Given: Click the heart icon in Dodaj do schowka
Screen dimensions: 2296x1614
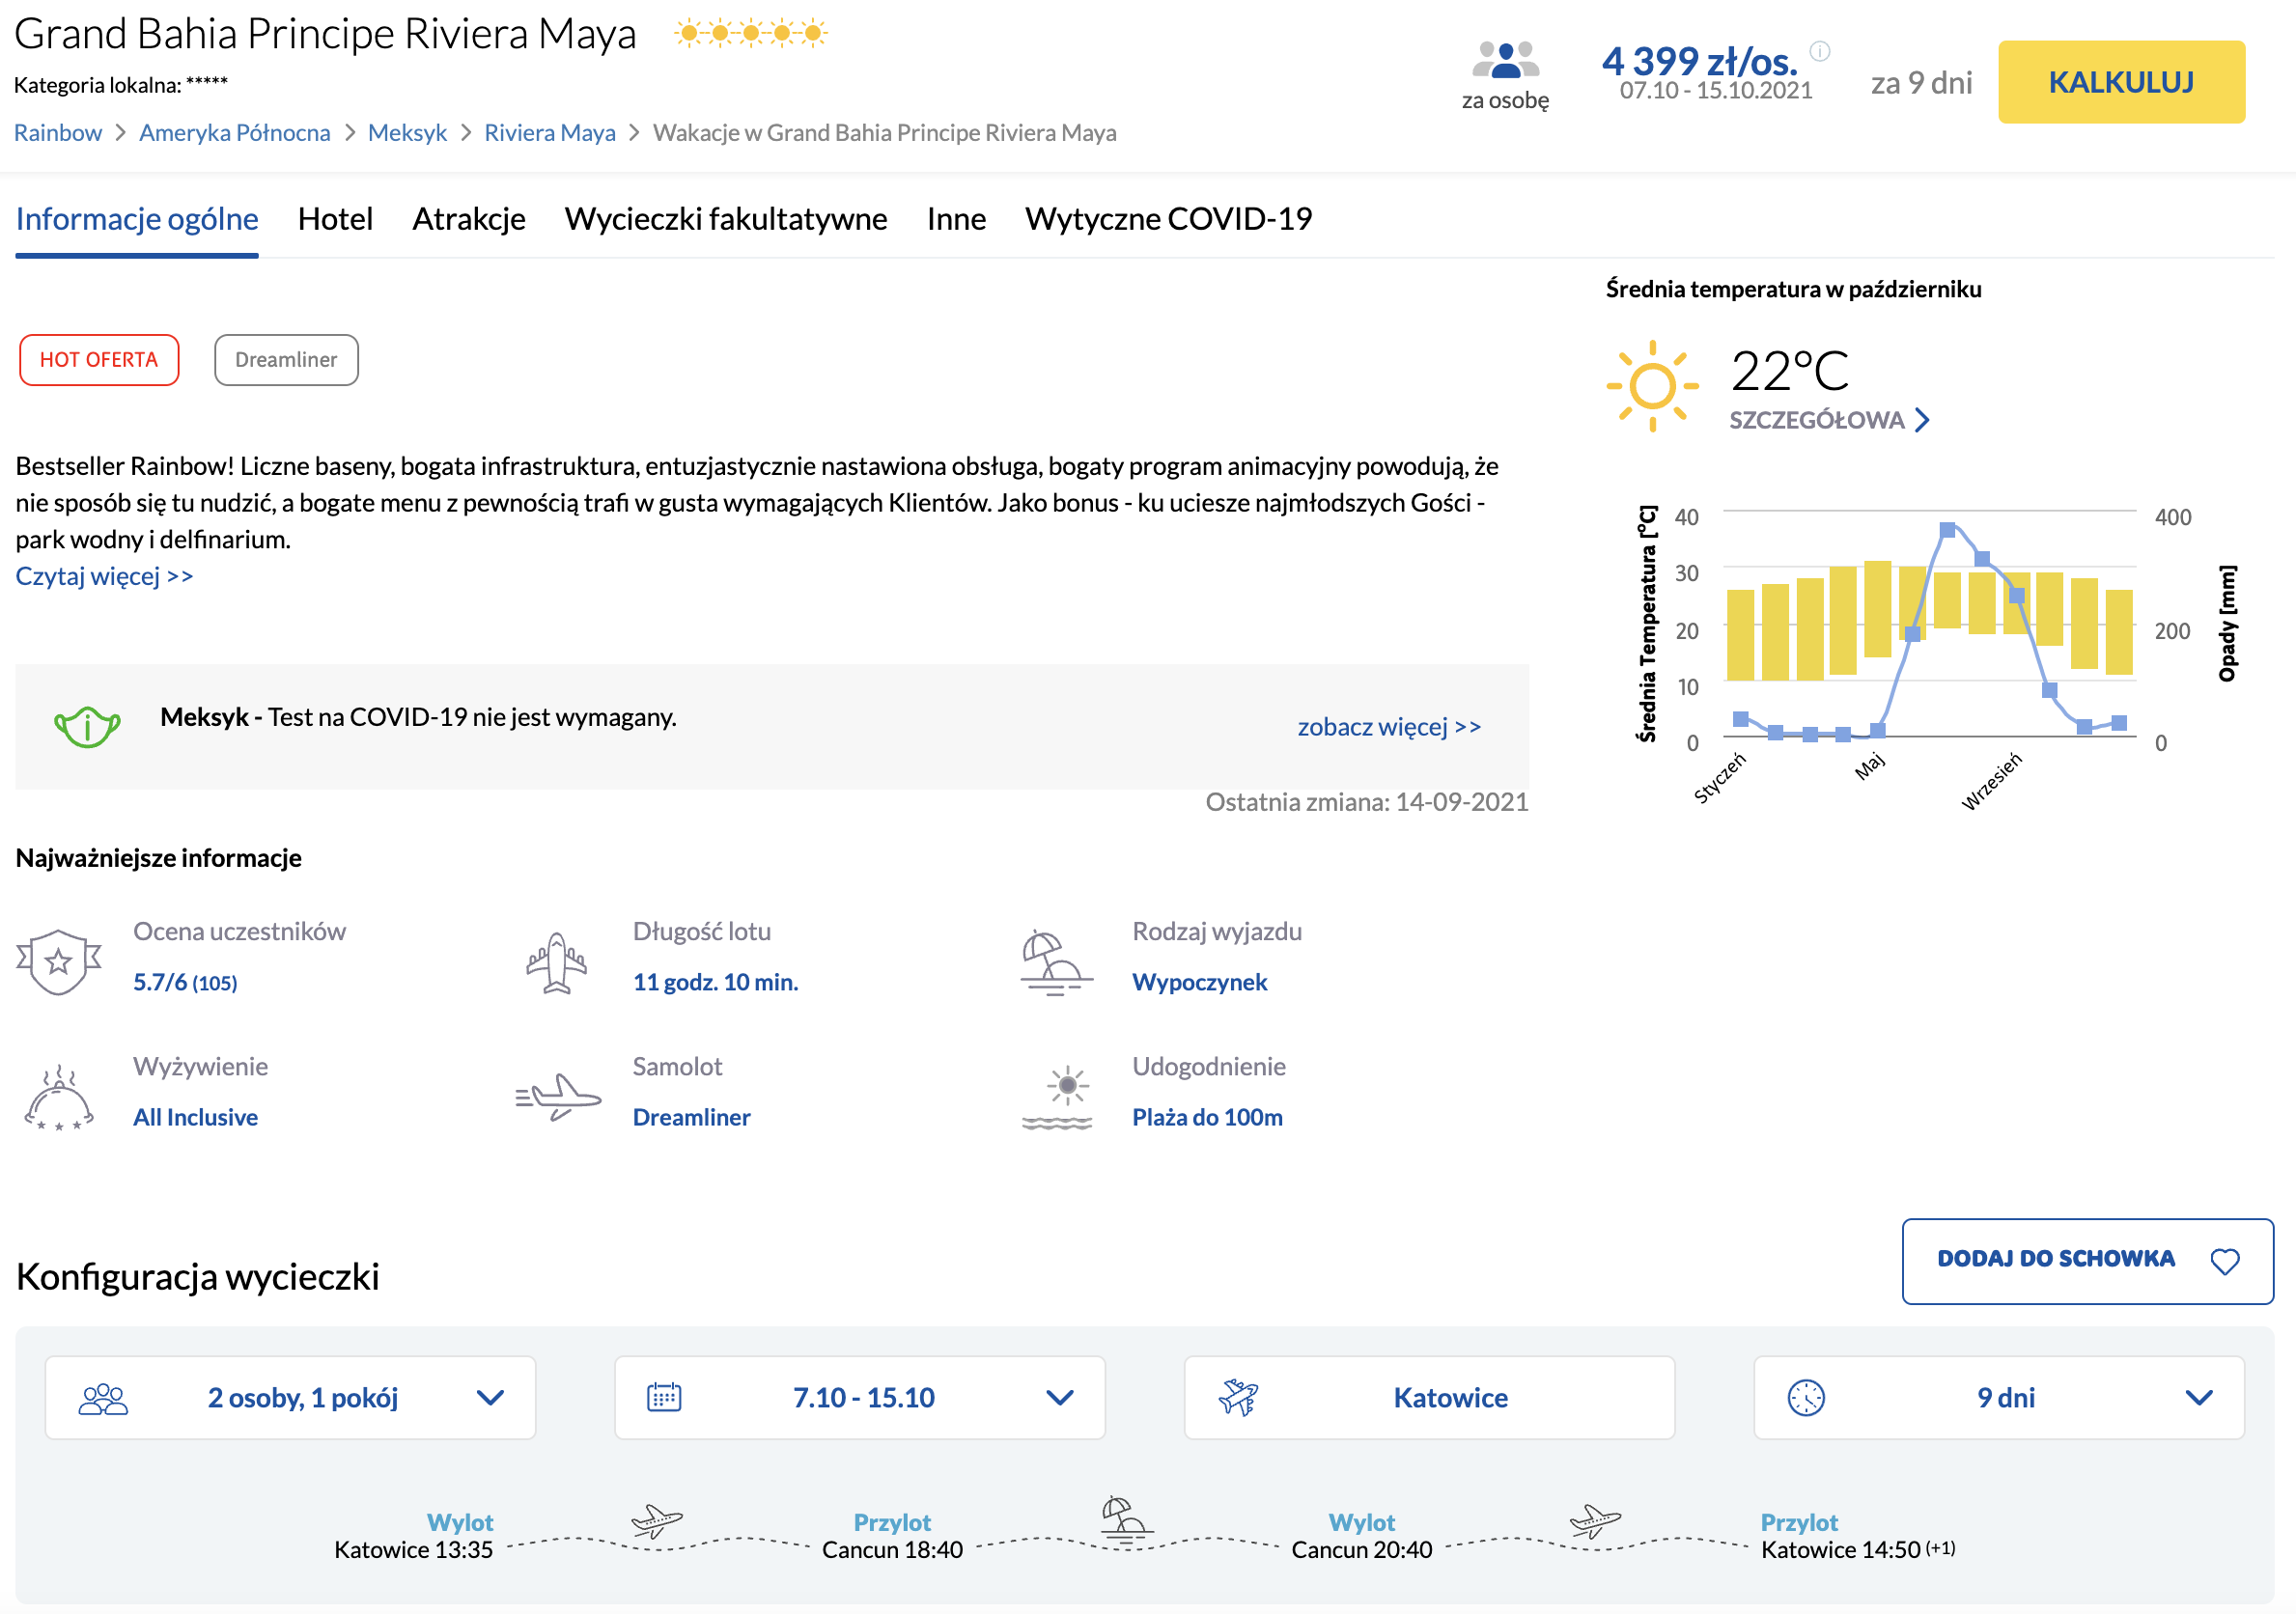Looking at the screenshot, I should [x=2225, y=1261].
